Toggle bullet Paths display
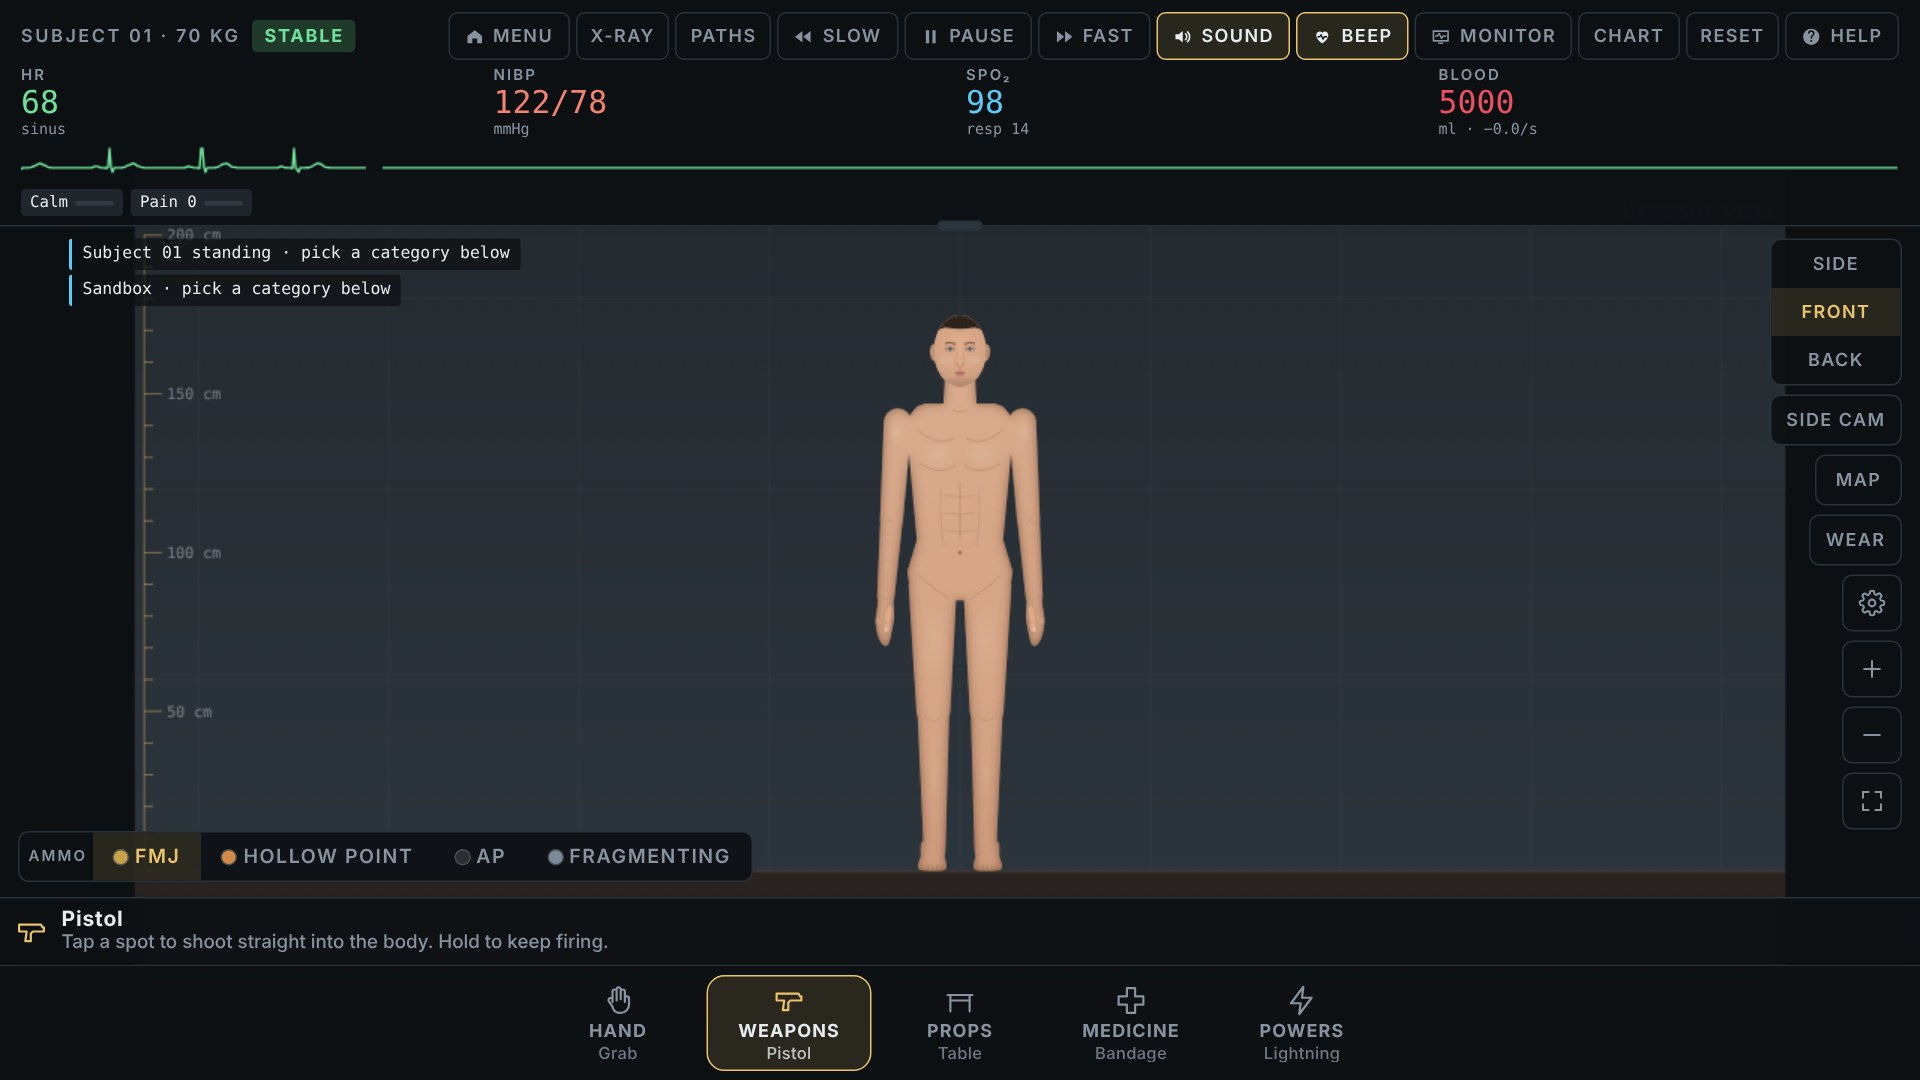This screenshot has height=1080, width=1920. 723,36
